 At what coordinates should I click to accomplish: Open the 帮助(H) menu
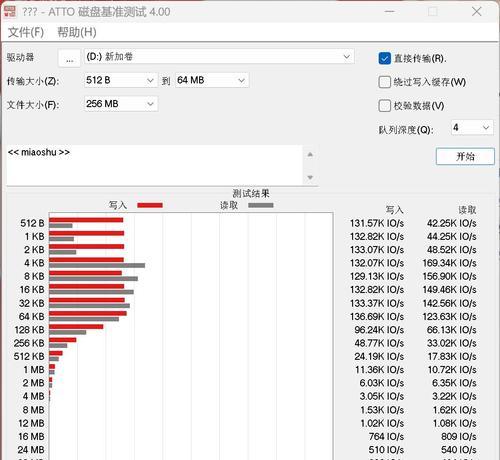pos(77,32)
